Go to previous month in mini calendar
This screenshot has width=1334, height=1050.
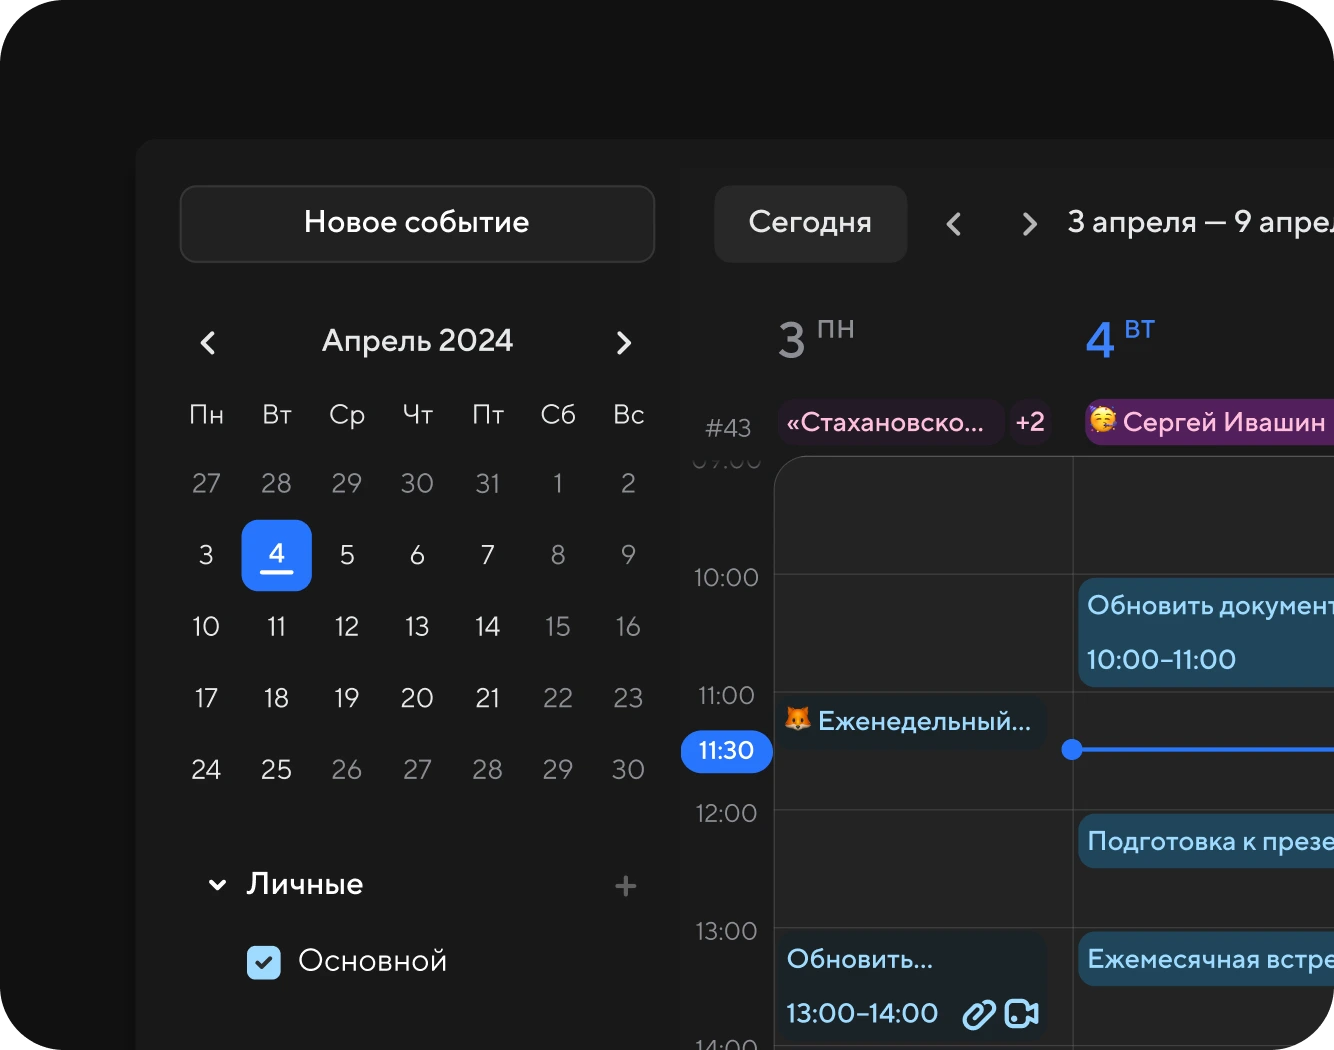[208, 343]
